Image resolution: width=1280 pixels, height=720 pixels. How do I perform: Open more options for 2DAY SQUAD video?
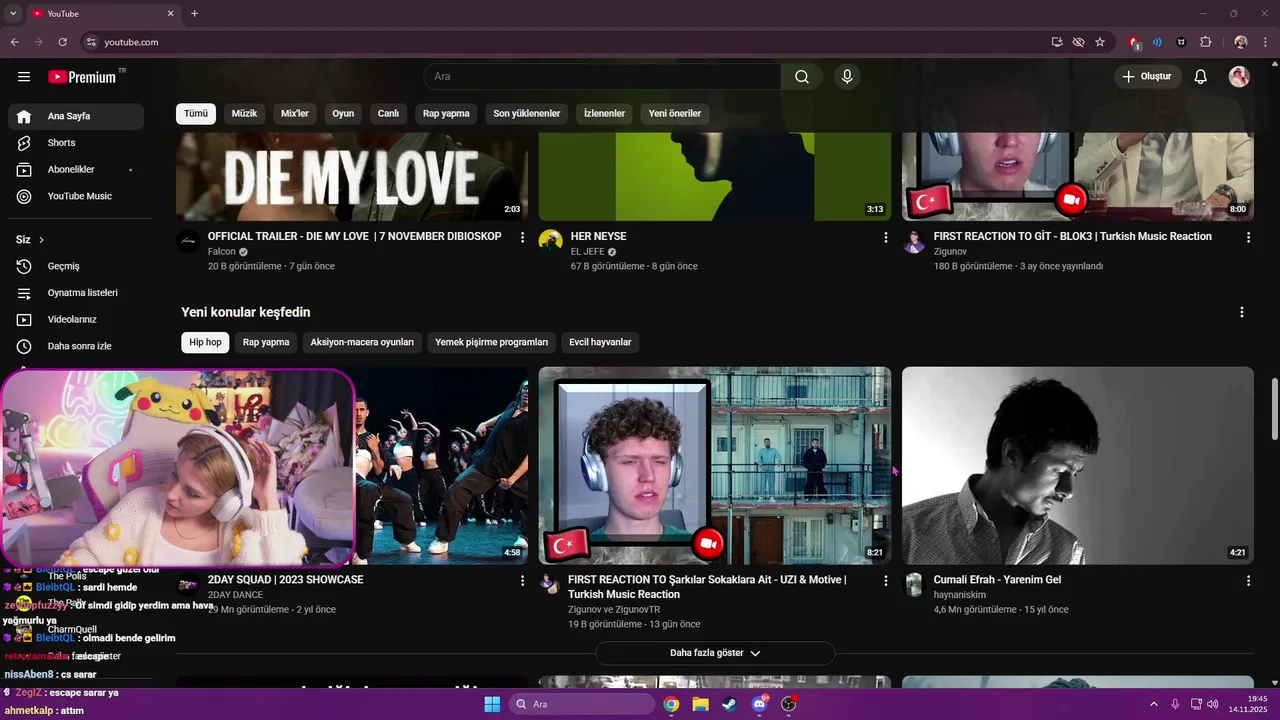click(522, 580)
